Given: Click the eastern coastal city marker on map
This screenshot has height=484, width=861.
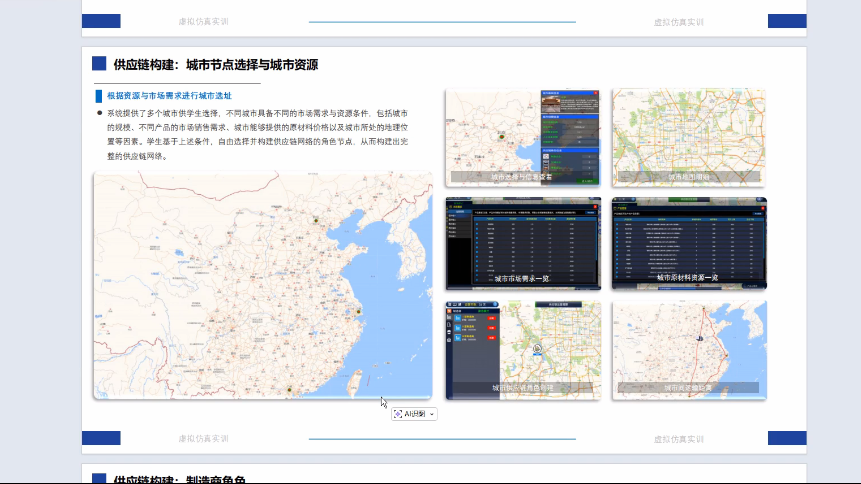Looking at the screenshot, I should [358, 312].
